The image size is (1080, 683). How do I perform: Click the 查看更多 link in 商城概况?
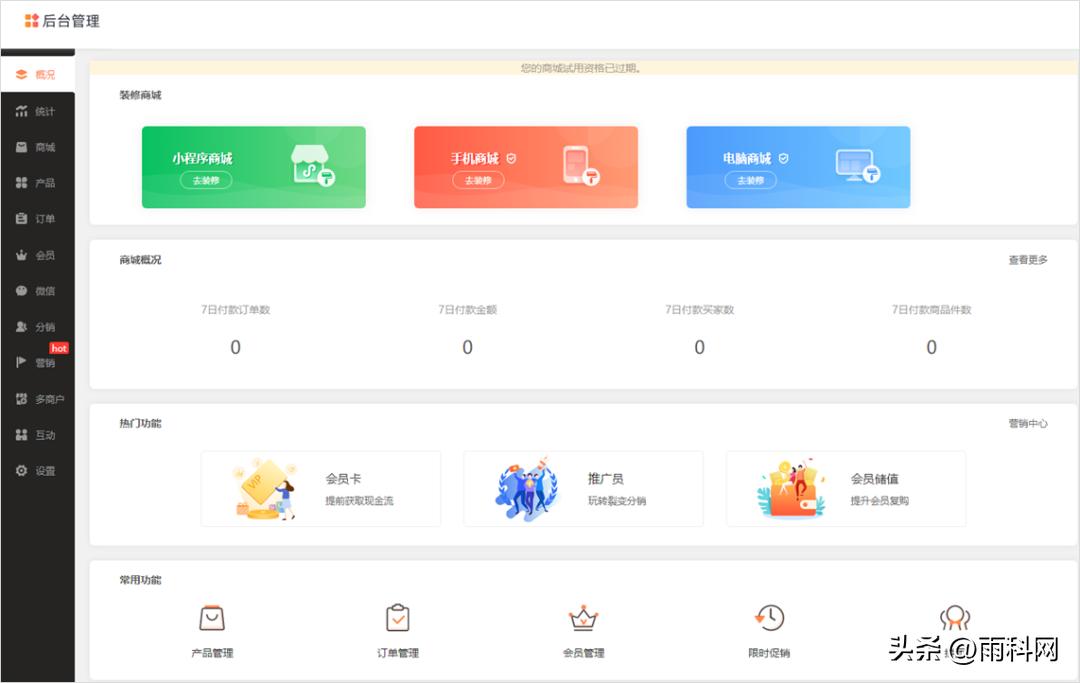click(1027, 259)
